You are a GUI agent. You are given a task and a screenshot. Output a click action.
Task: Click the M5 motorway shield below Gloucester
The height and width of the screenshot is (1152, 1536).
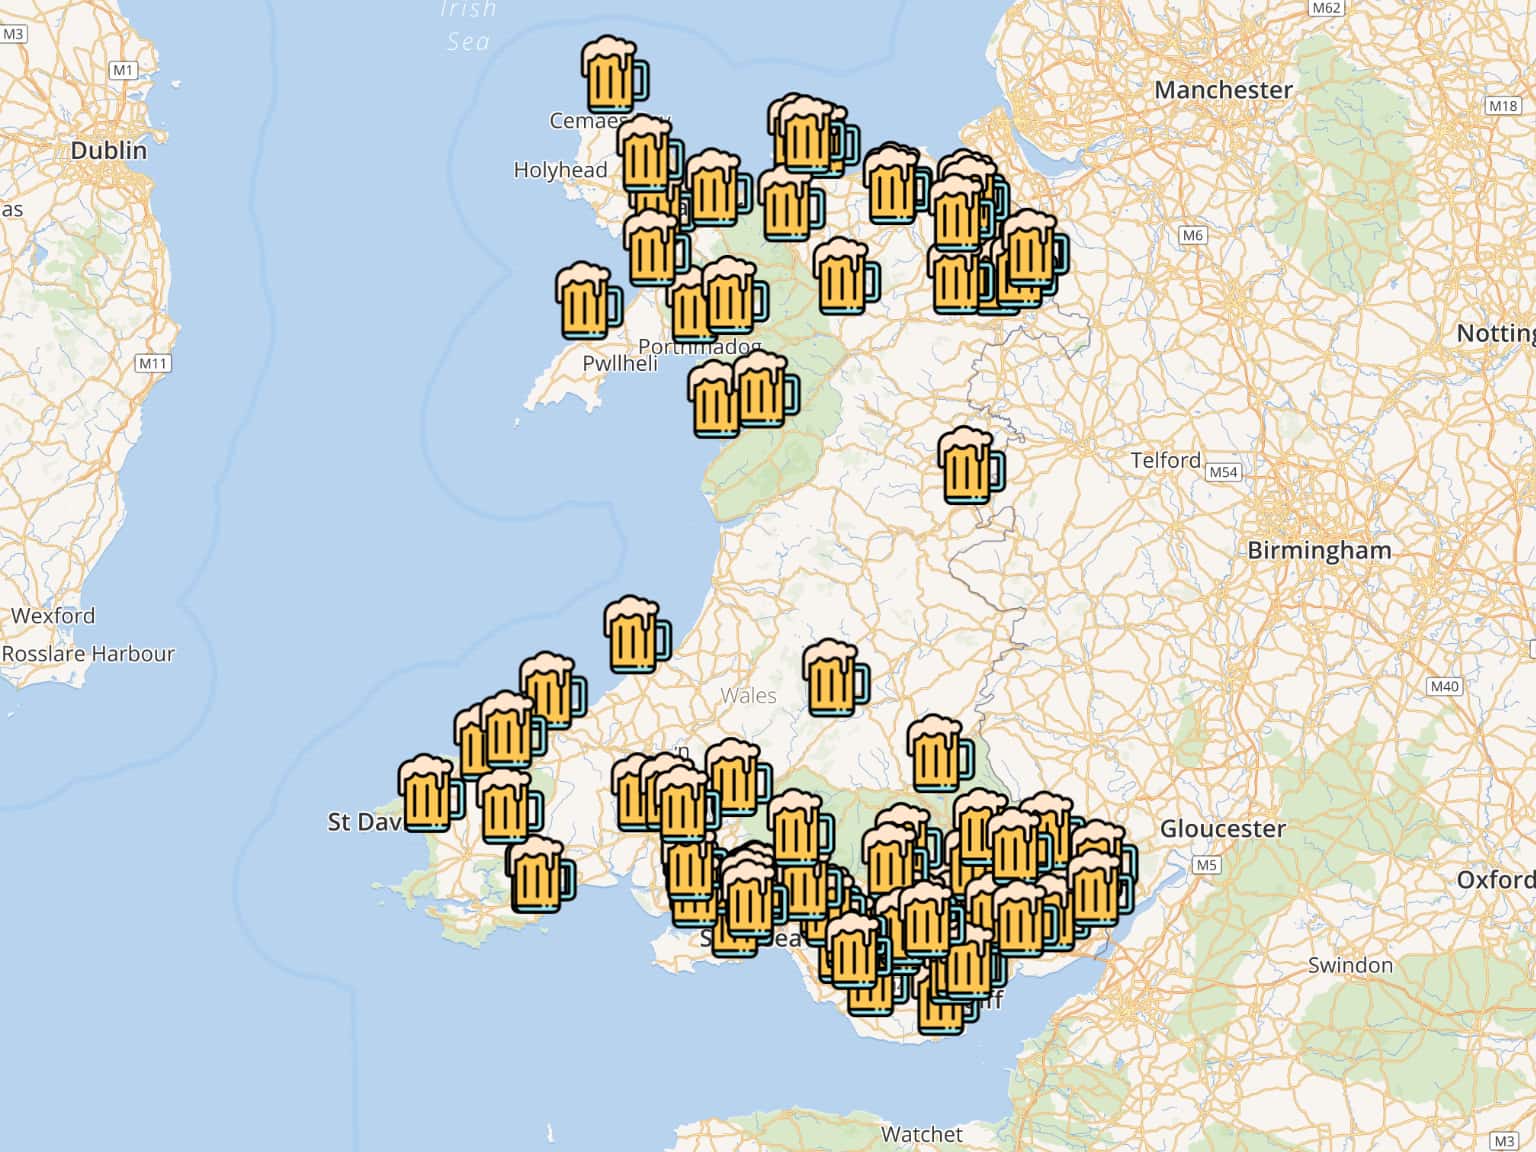click(x=1206, y=865)
